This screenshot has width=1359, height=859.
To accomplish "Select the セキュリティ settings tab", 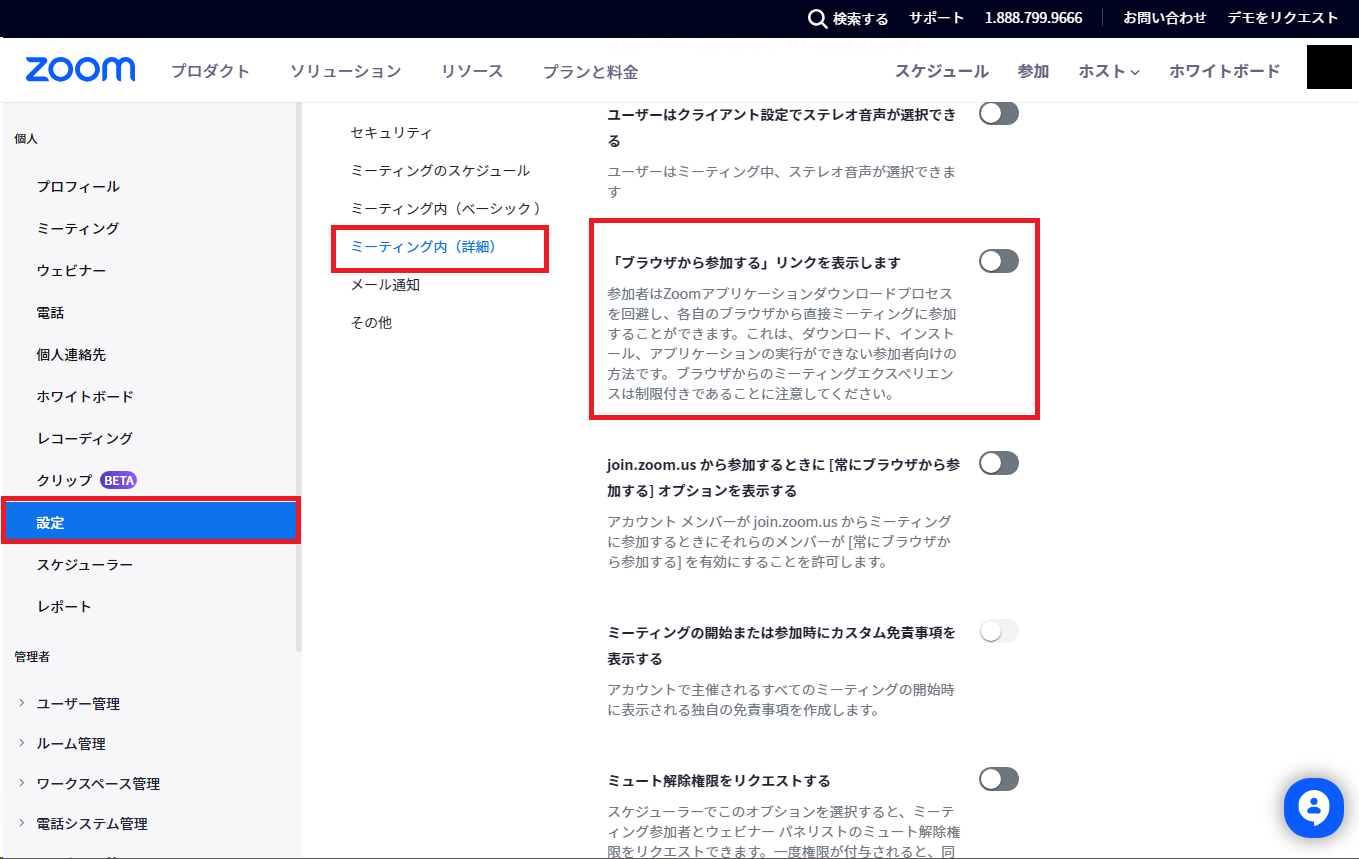I will click(391, 132).
